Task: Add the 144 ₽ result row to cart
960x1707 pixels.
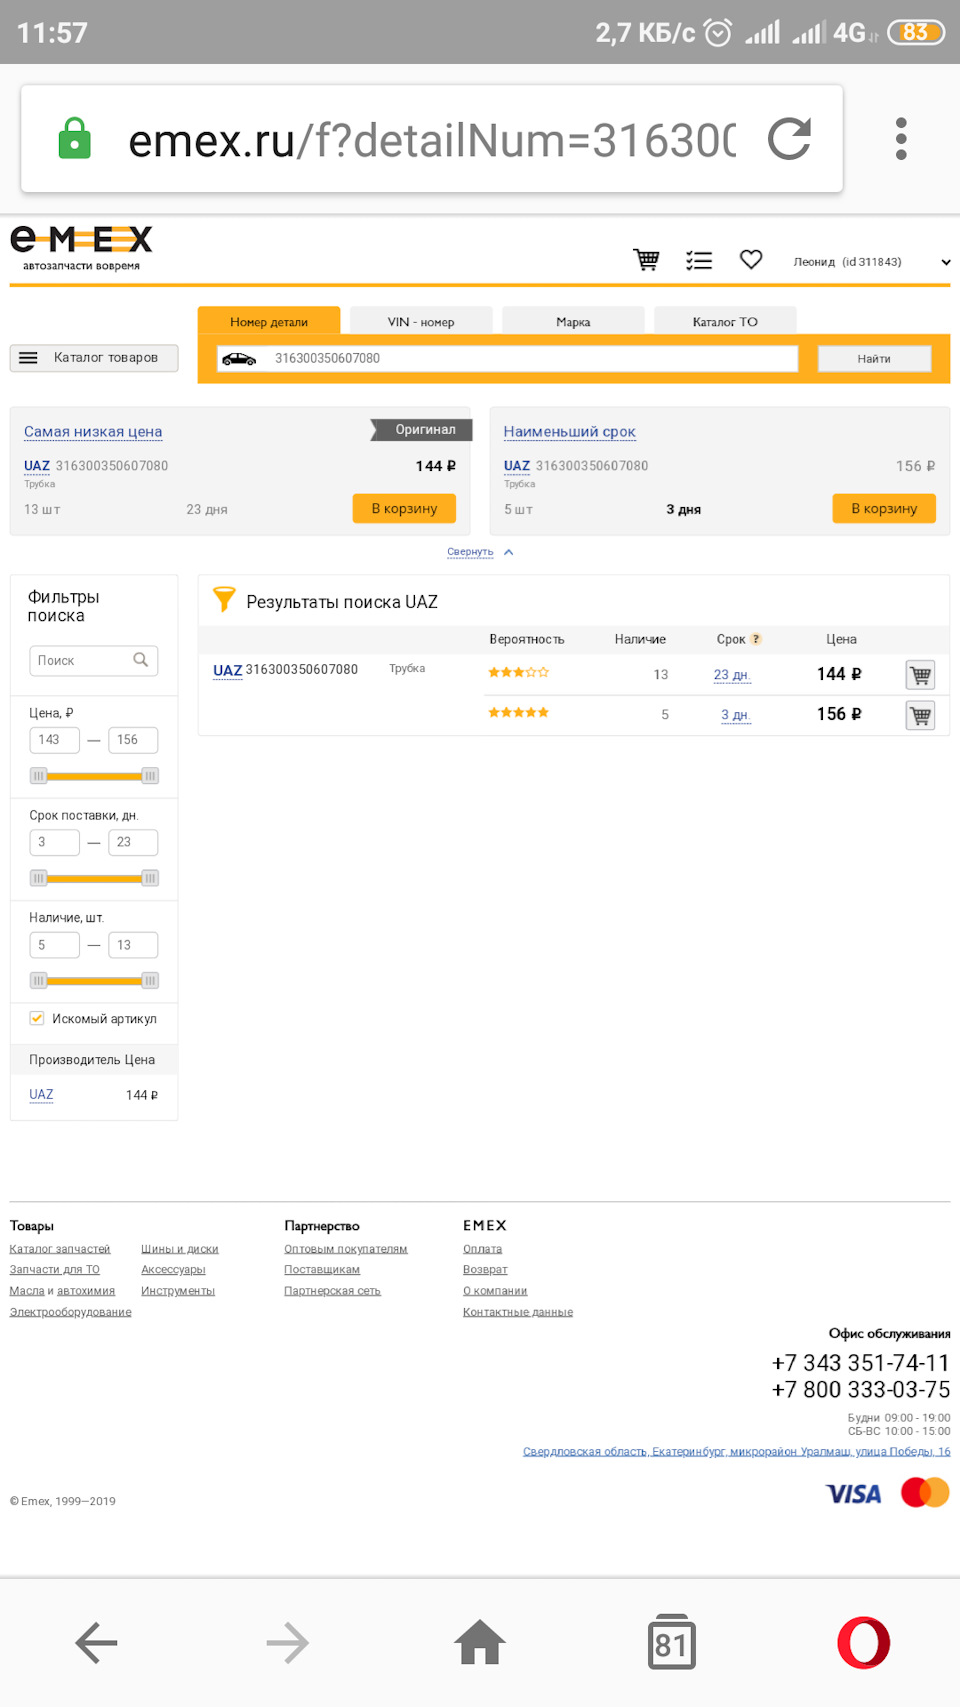Action: [x=920, y=675]
